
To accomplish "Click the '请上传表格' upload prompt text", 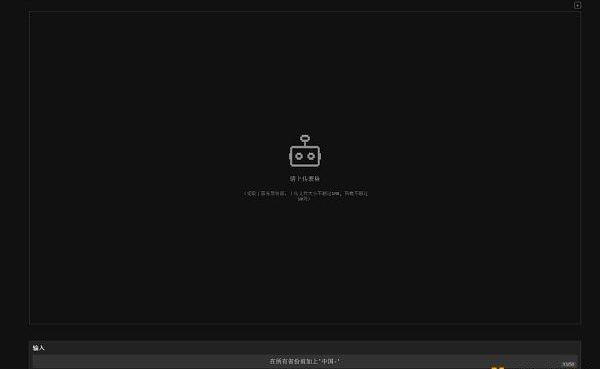I will (305, 179).
